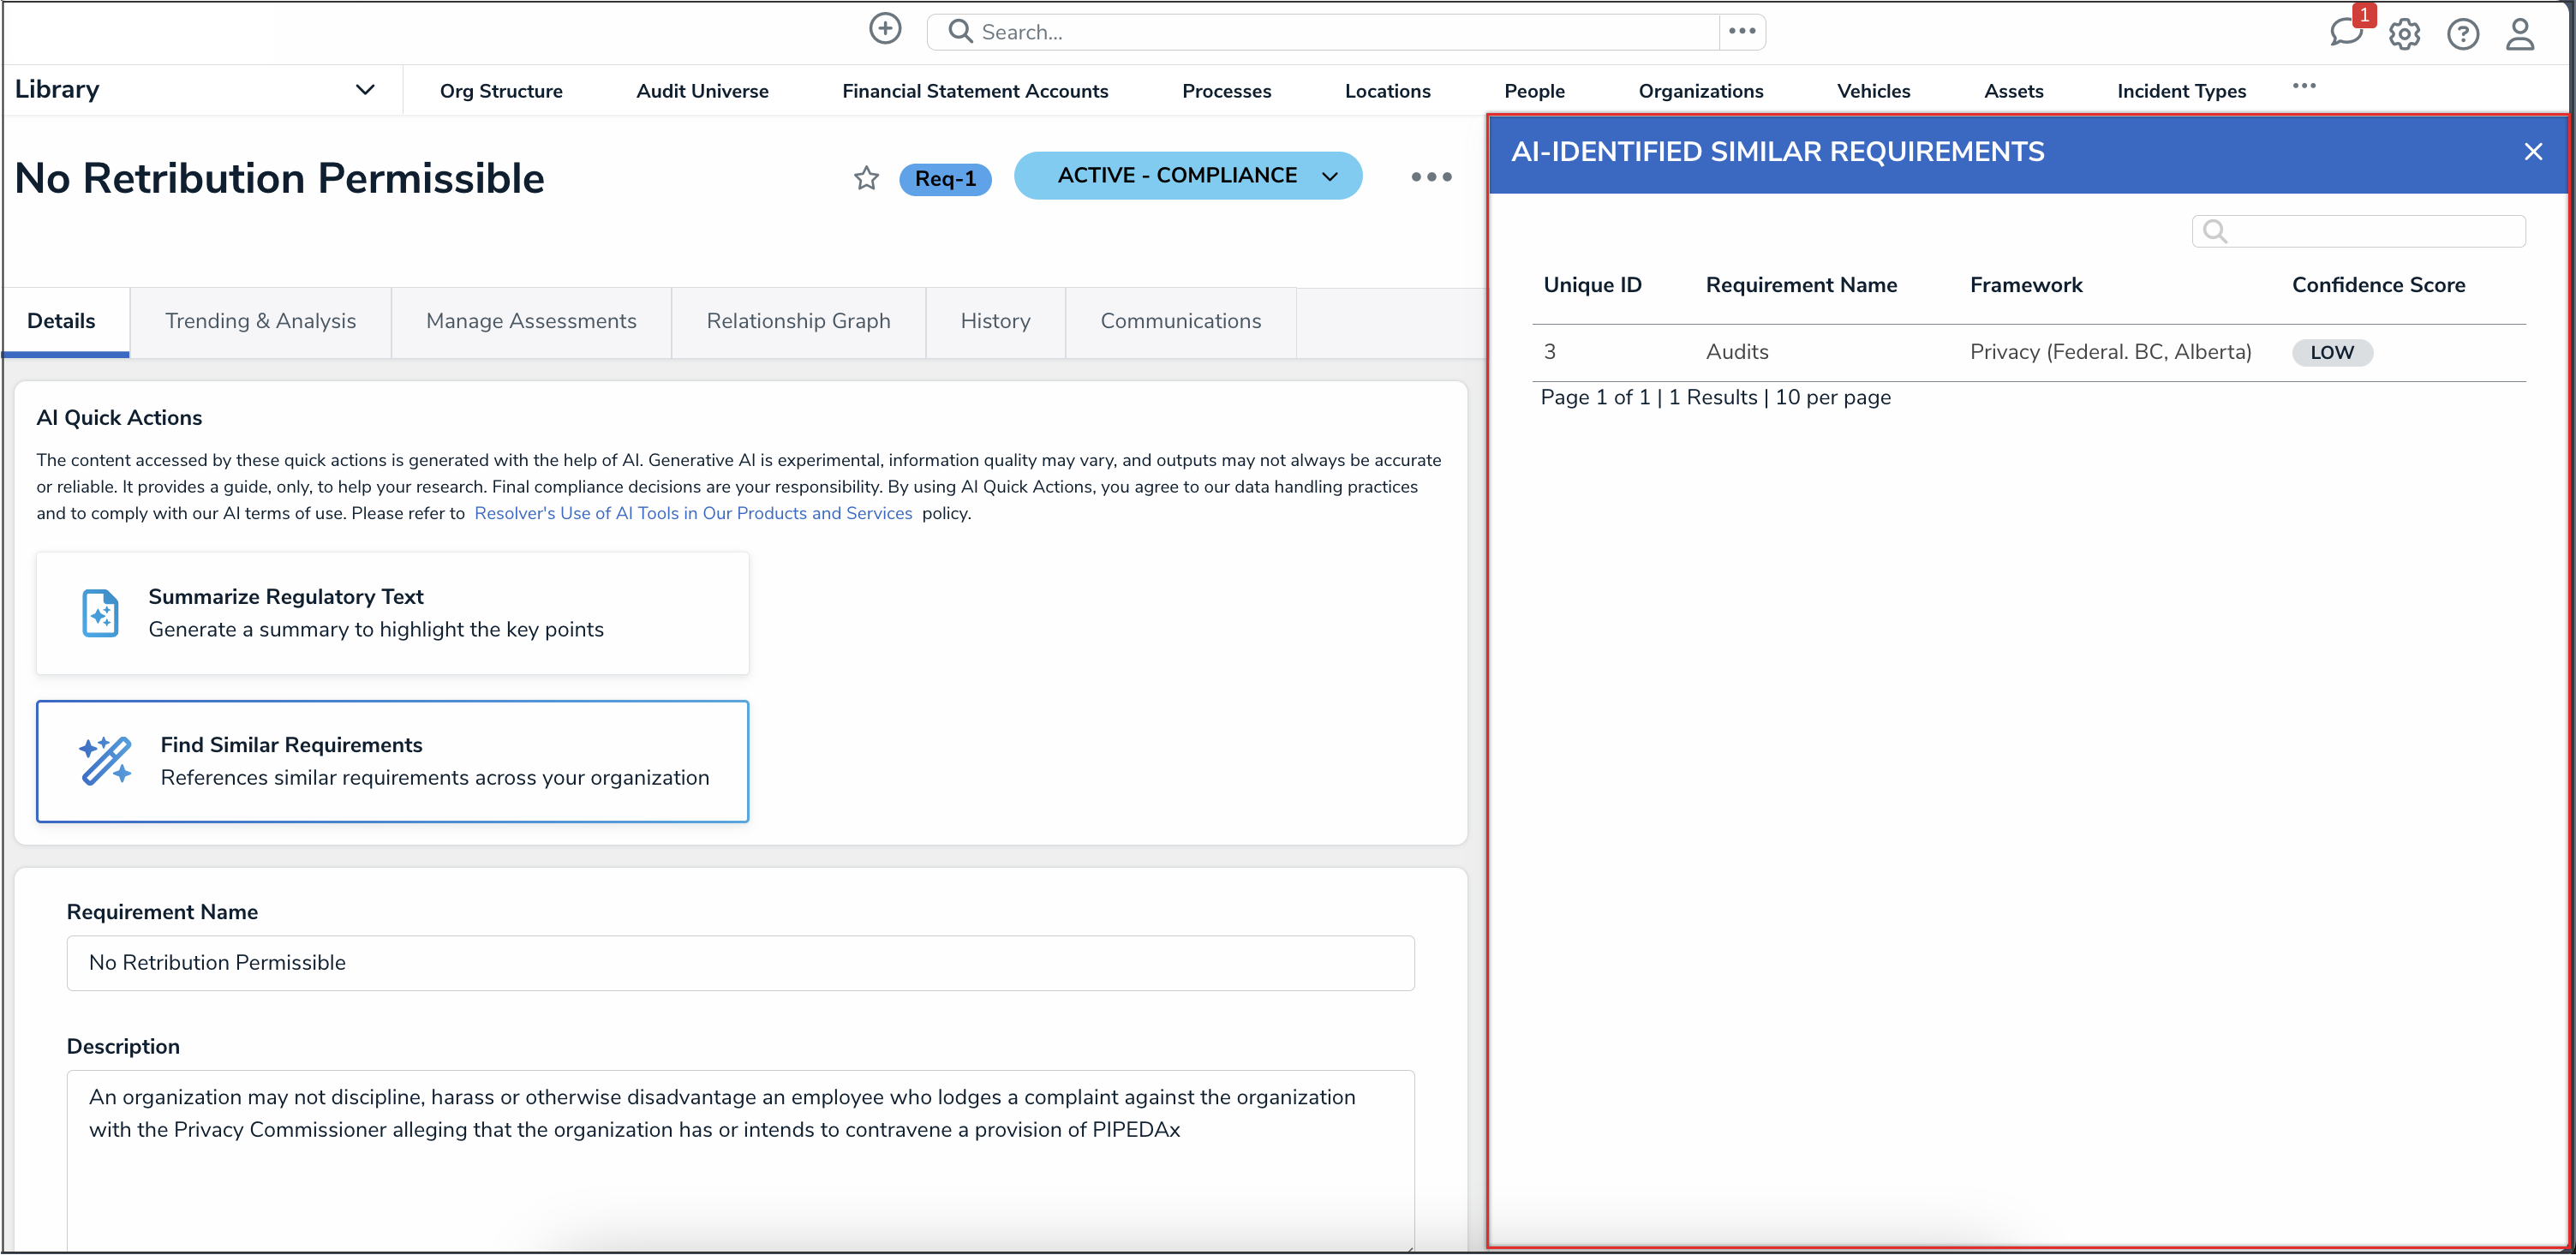Screen dimensions: 2576x1255
Task: Click the magic wand Find Similar icon
Action: tap(105, 761)
